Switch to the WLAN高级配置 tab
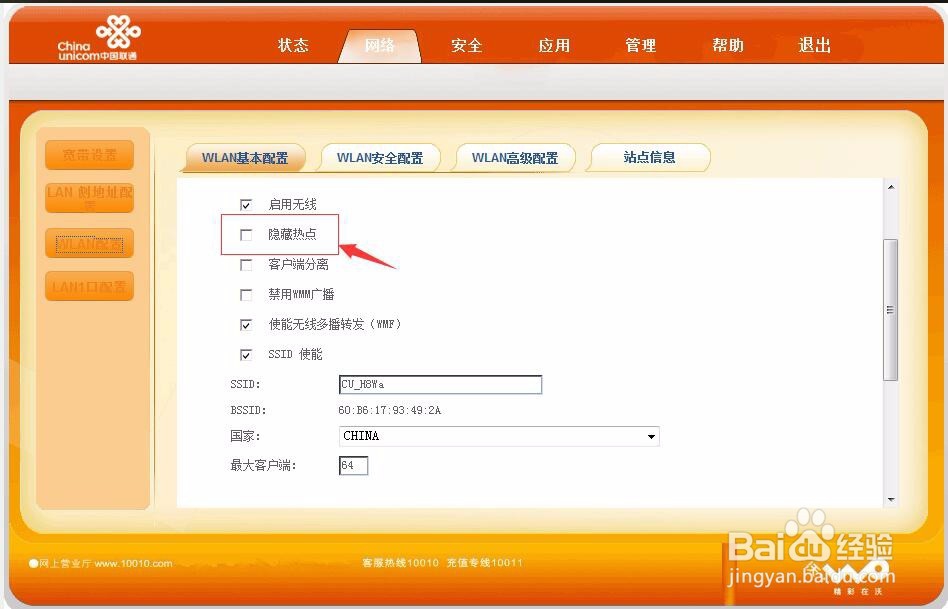 click(515, 157)
